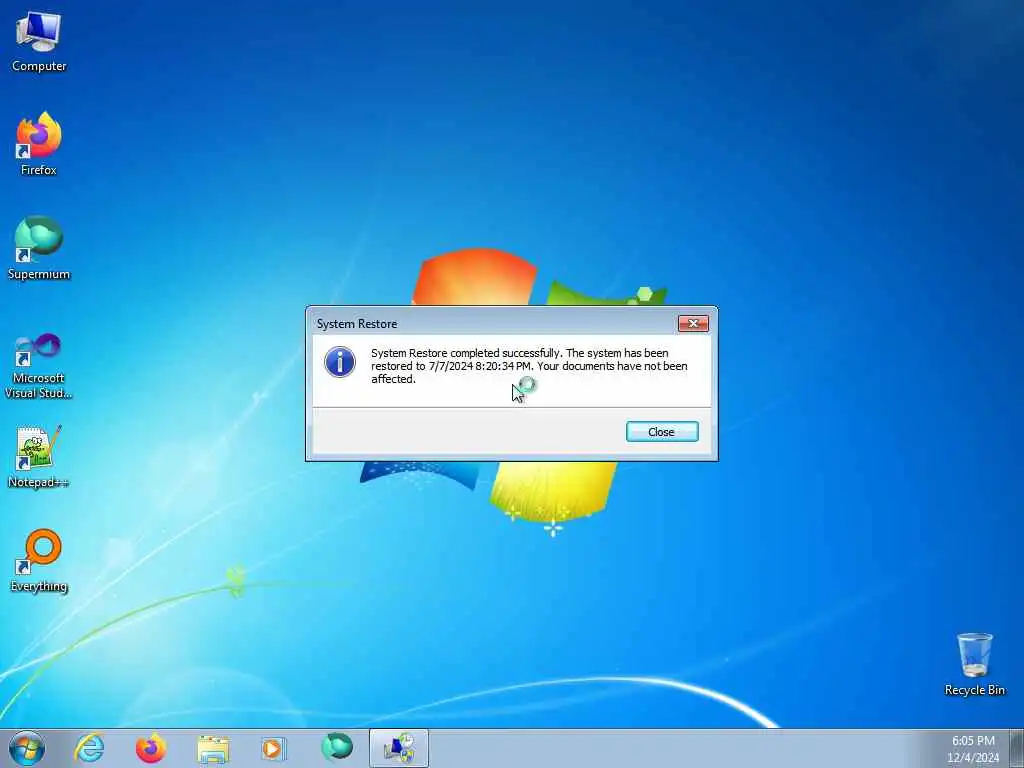Launch Firefox from the taskbar
1024x768 pixels.
(x=151, y=748)
